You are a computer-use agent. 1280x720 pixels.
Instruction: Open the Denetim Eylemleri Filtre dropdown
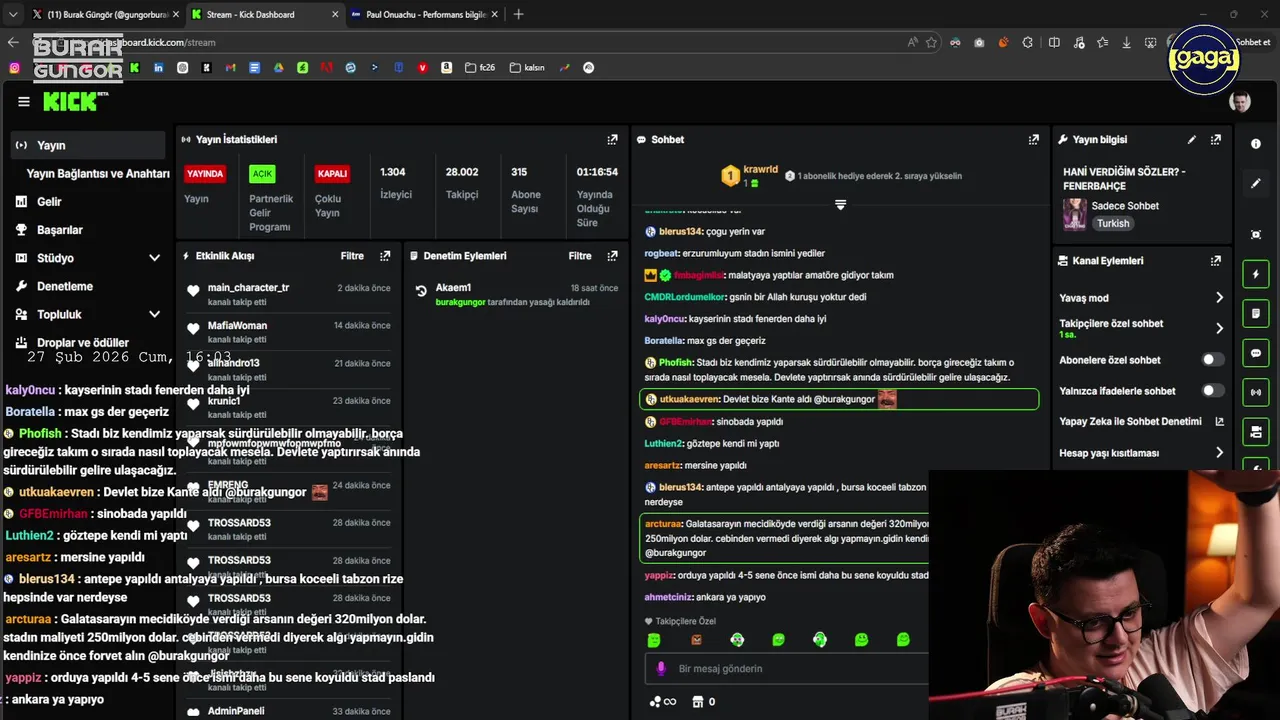click(580, 256)
